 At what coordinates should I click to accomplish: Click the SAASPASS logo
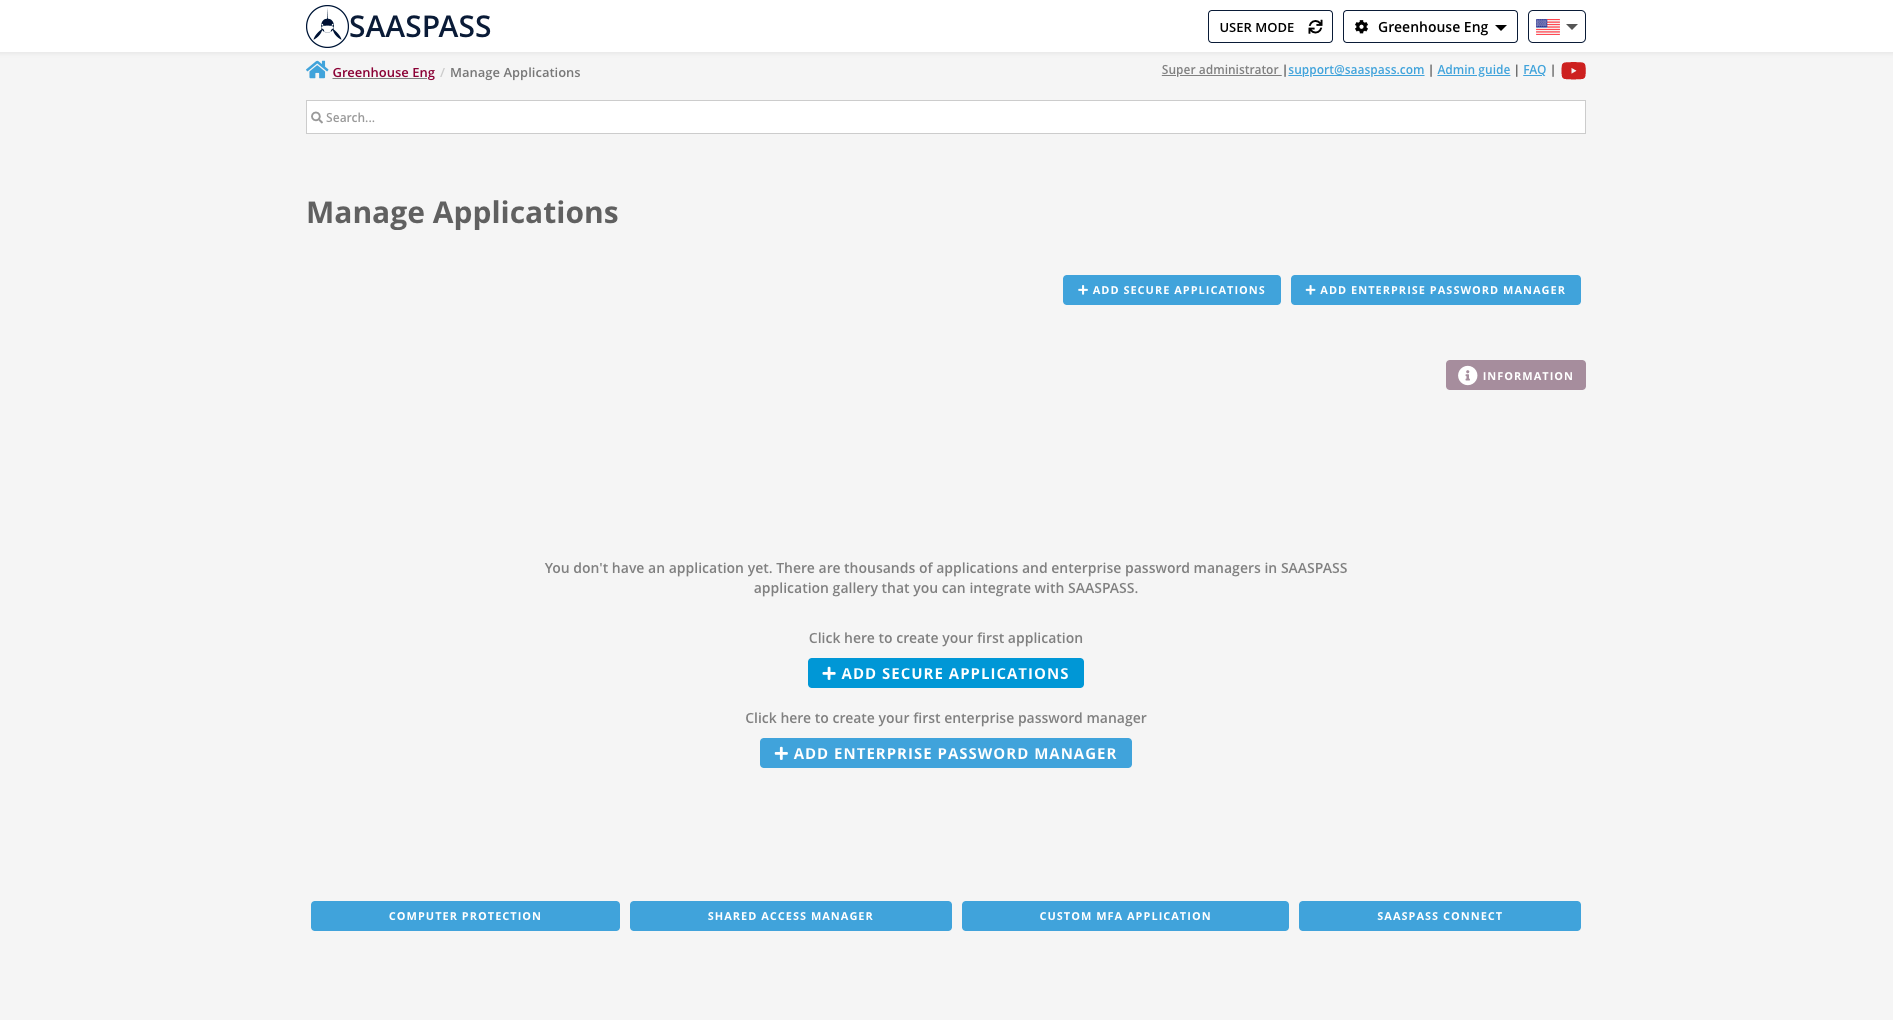398,26
